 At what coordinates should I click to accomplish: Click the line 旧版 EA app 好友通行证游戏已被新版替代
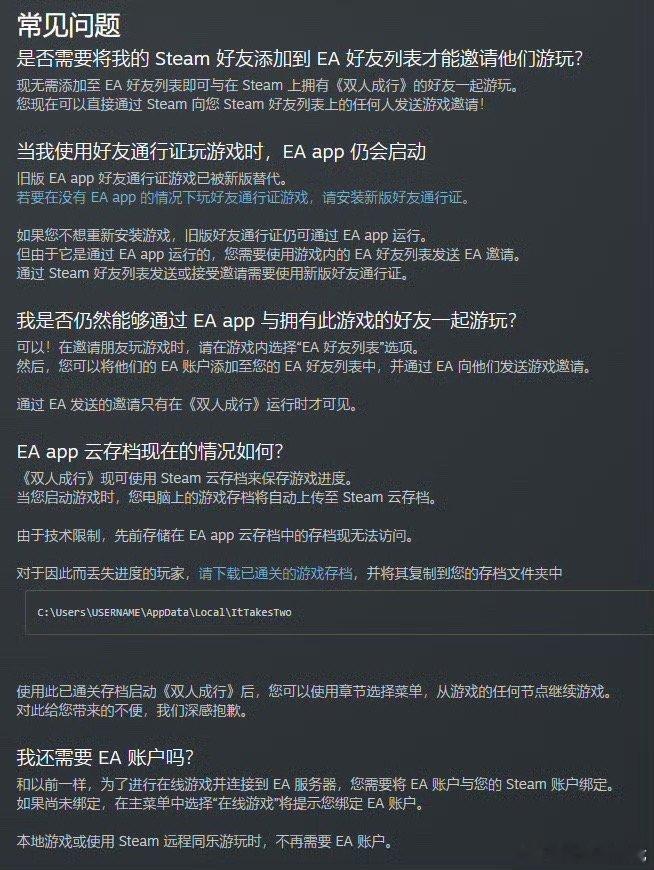[x=153, y=179]
